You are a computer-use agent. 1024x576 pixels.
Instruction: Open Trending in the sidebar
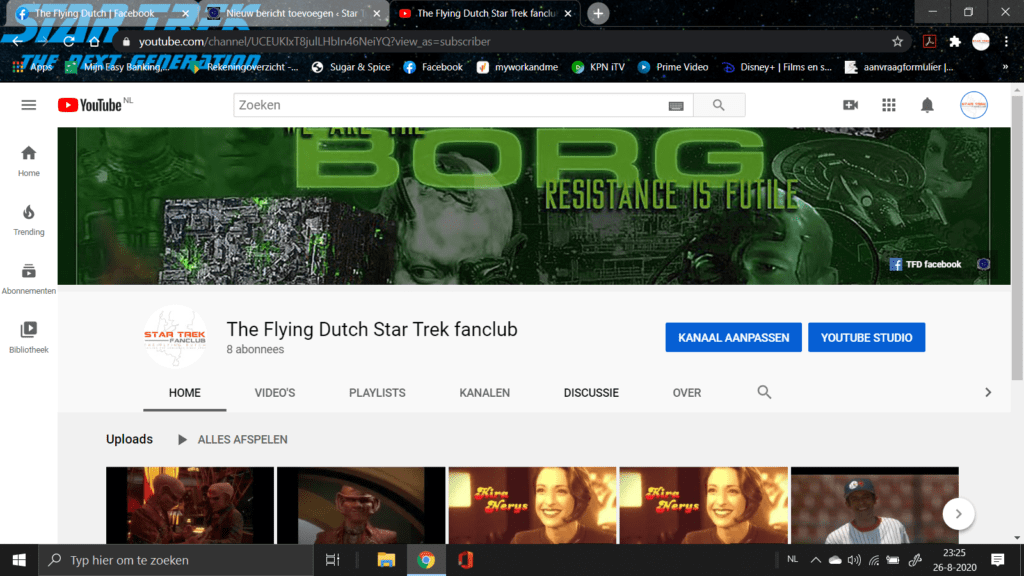click(x=29, y=220)
